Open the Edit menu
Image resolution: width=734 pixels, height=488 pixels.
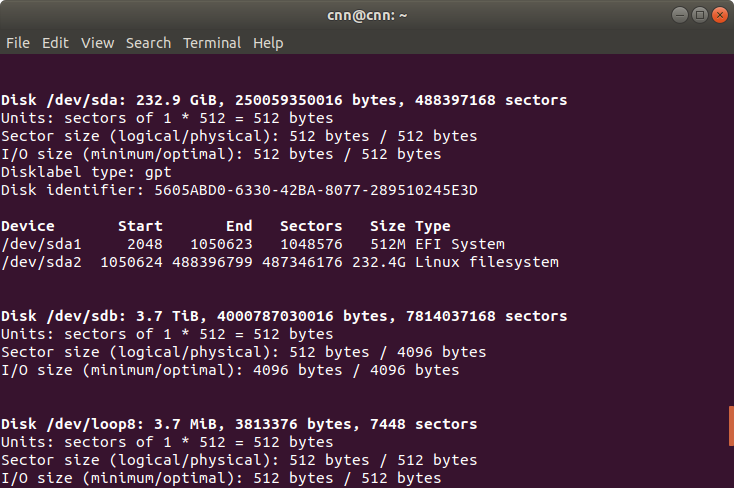[x=55, y=43]
